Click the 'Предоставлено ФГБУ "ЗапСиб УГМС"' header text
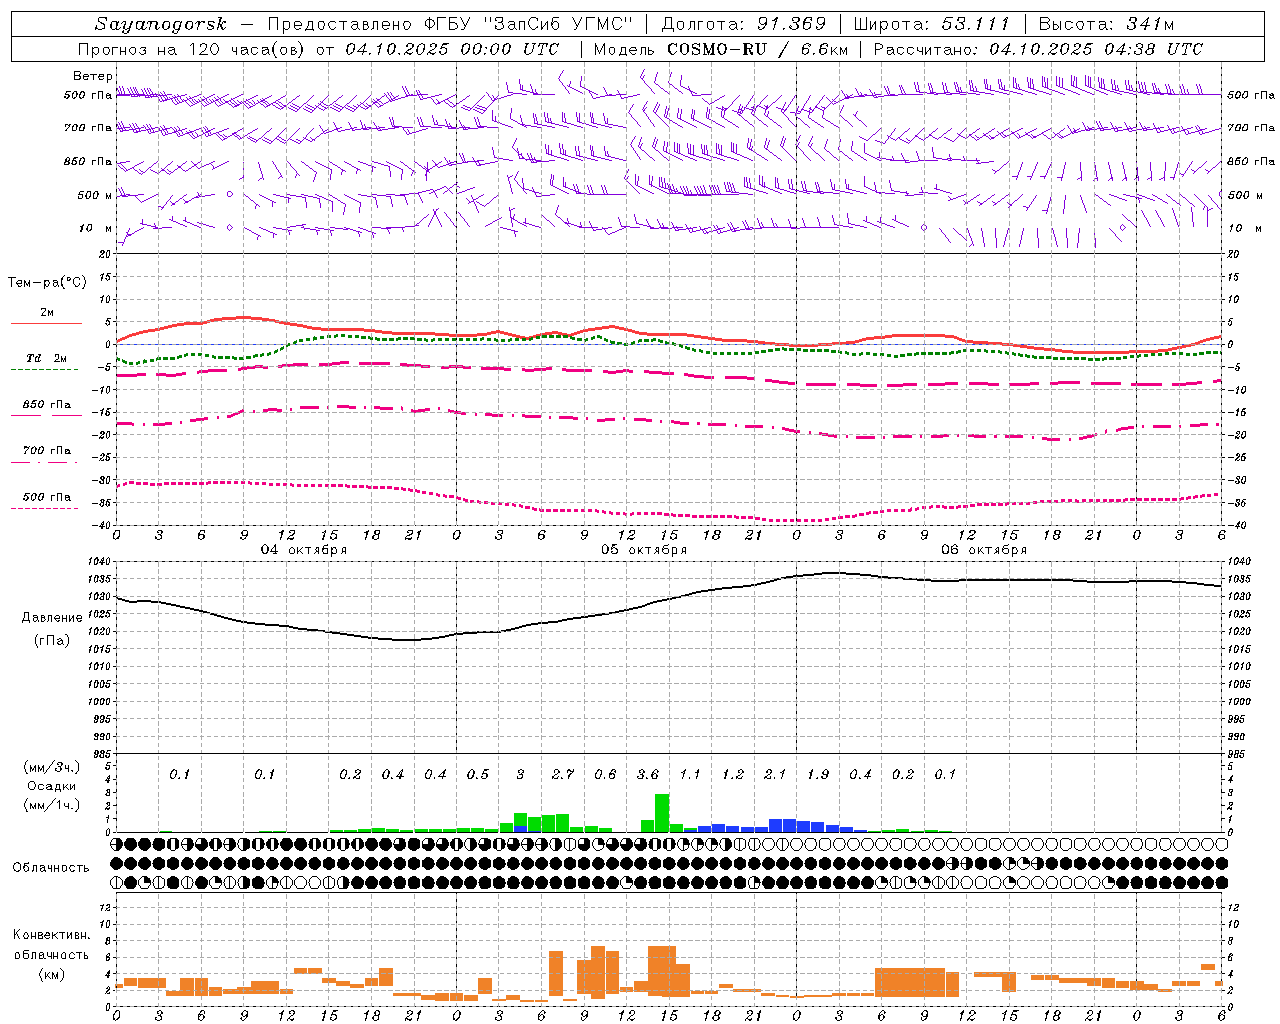This screenshot has height=1024, width=1280. coord(450,24)
